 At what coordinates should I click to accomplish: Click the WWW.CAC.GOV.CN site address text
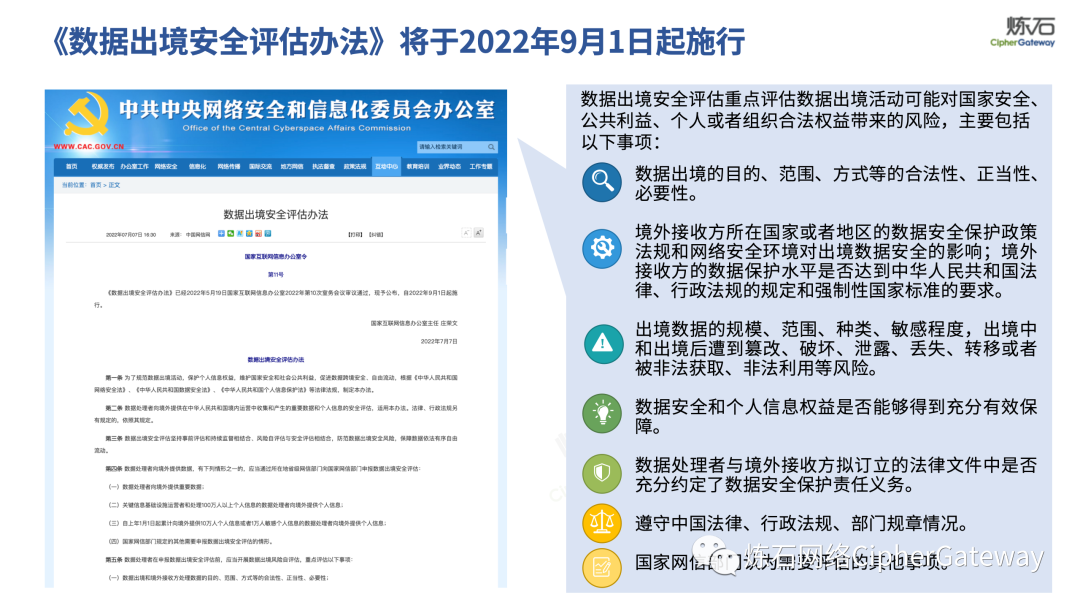click(89, 147)
